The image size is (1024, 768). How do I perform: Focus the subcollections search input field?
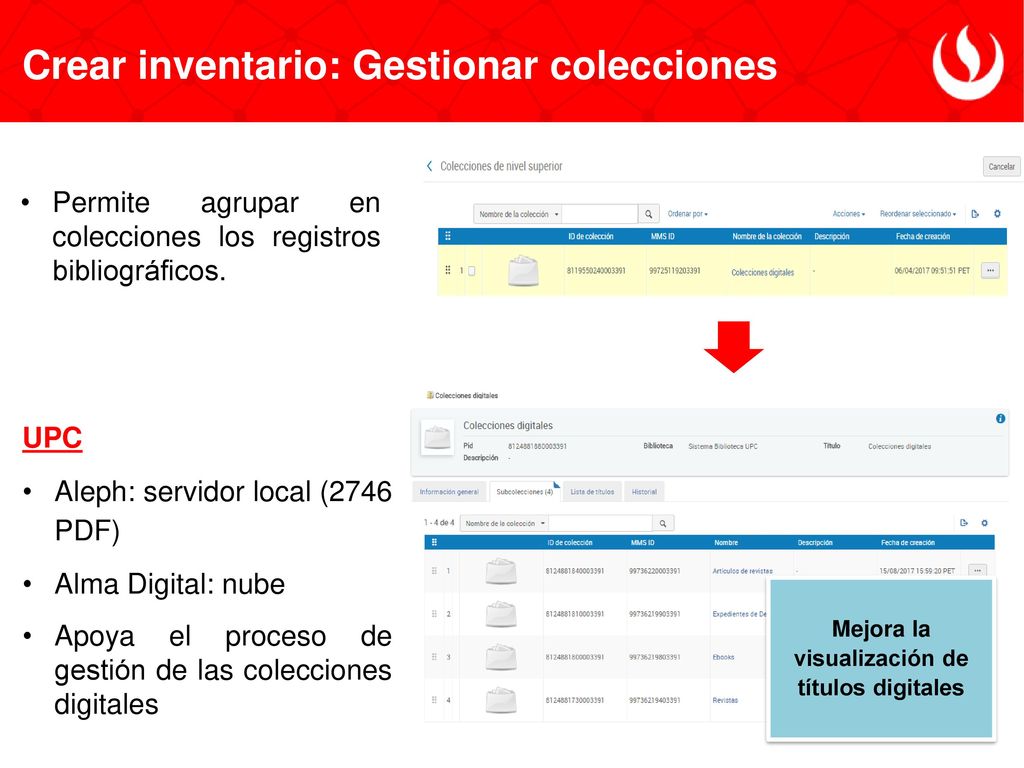[x=601, y=523]
